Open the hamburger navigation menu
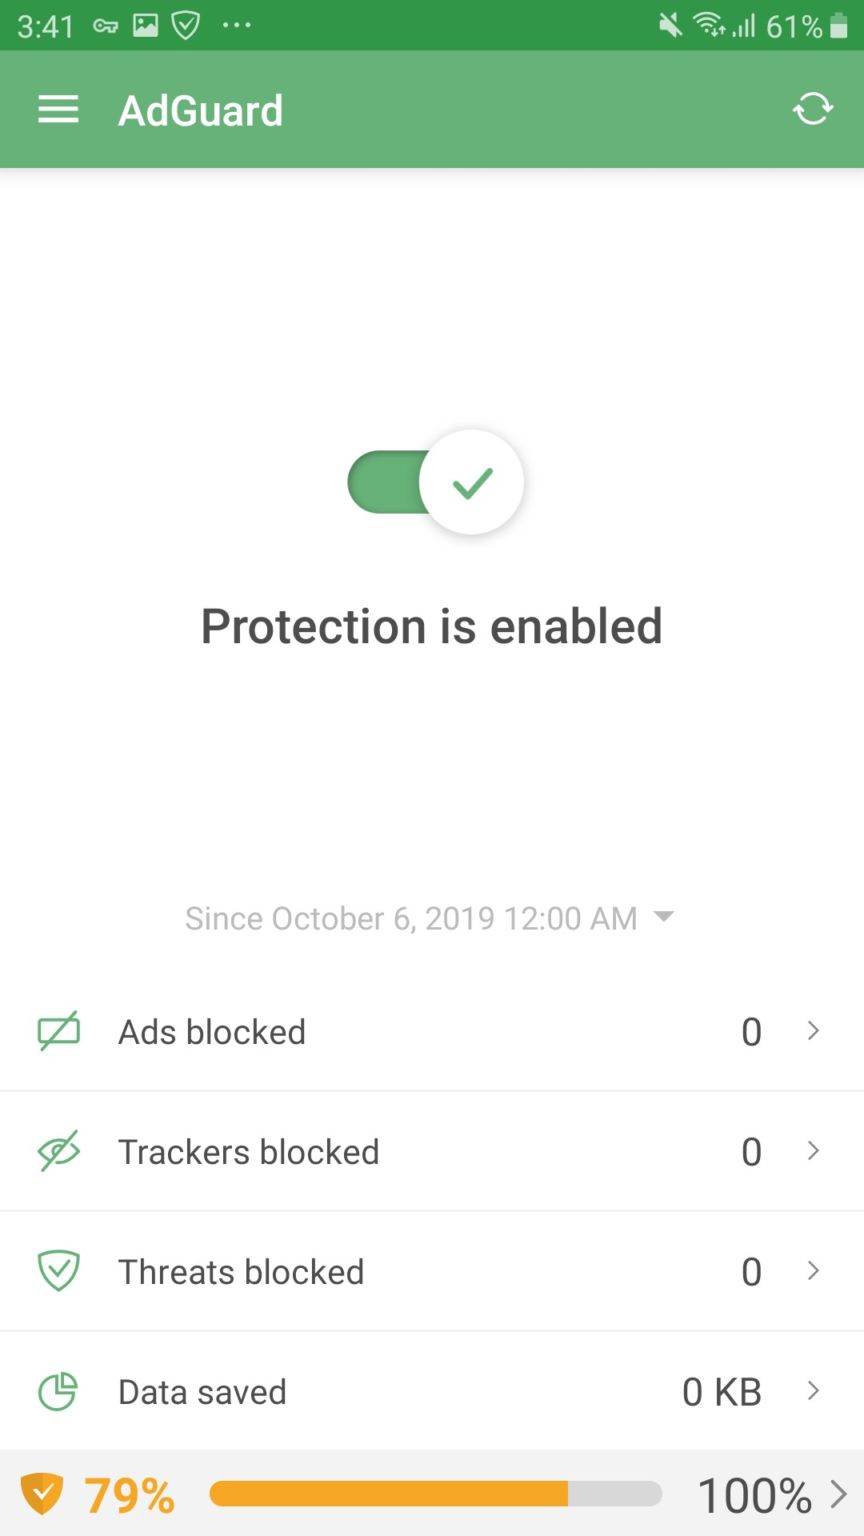The image size is (864, 1536). 58,110
